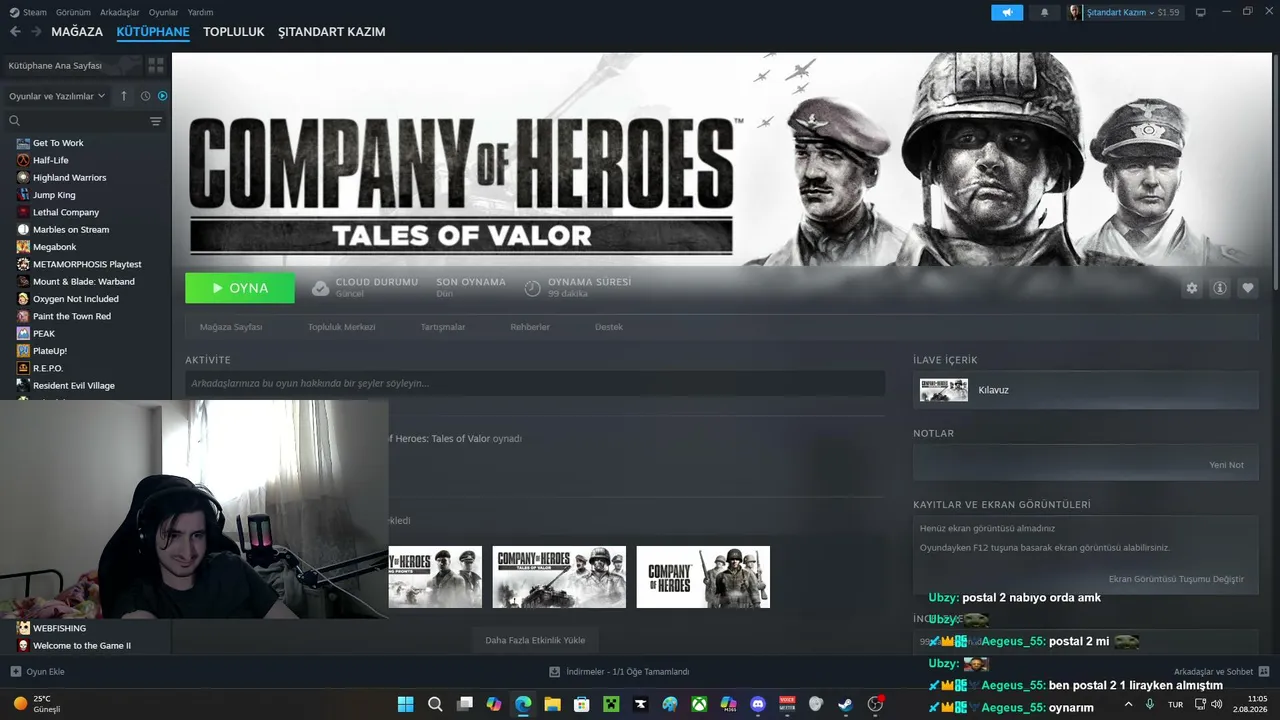The image size is (1280, 720).
Task: Open Discord from the taskbar
Action: [x=758, y=704]
